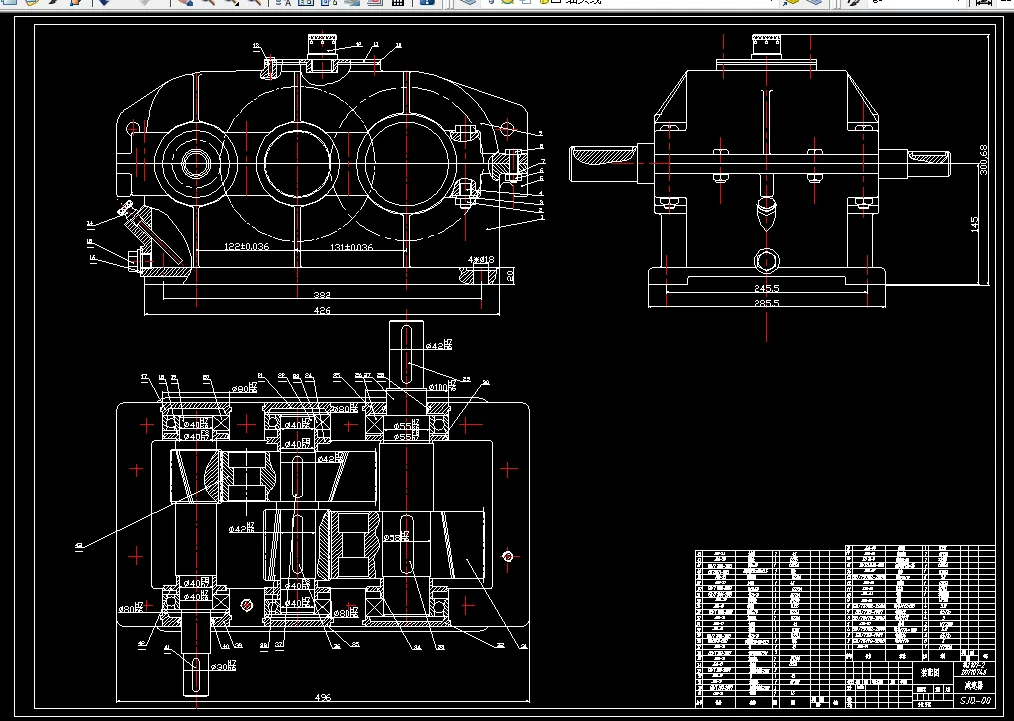
Task: Click the Layer Previous icon
Action: (816, 3)
